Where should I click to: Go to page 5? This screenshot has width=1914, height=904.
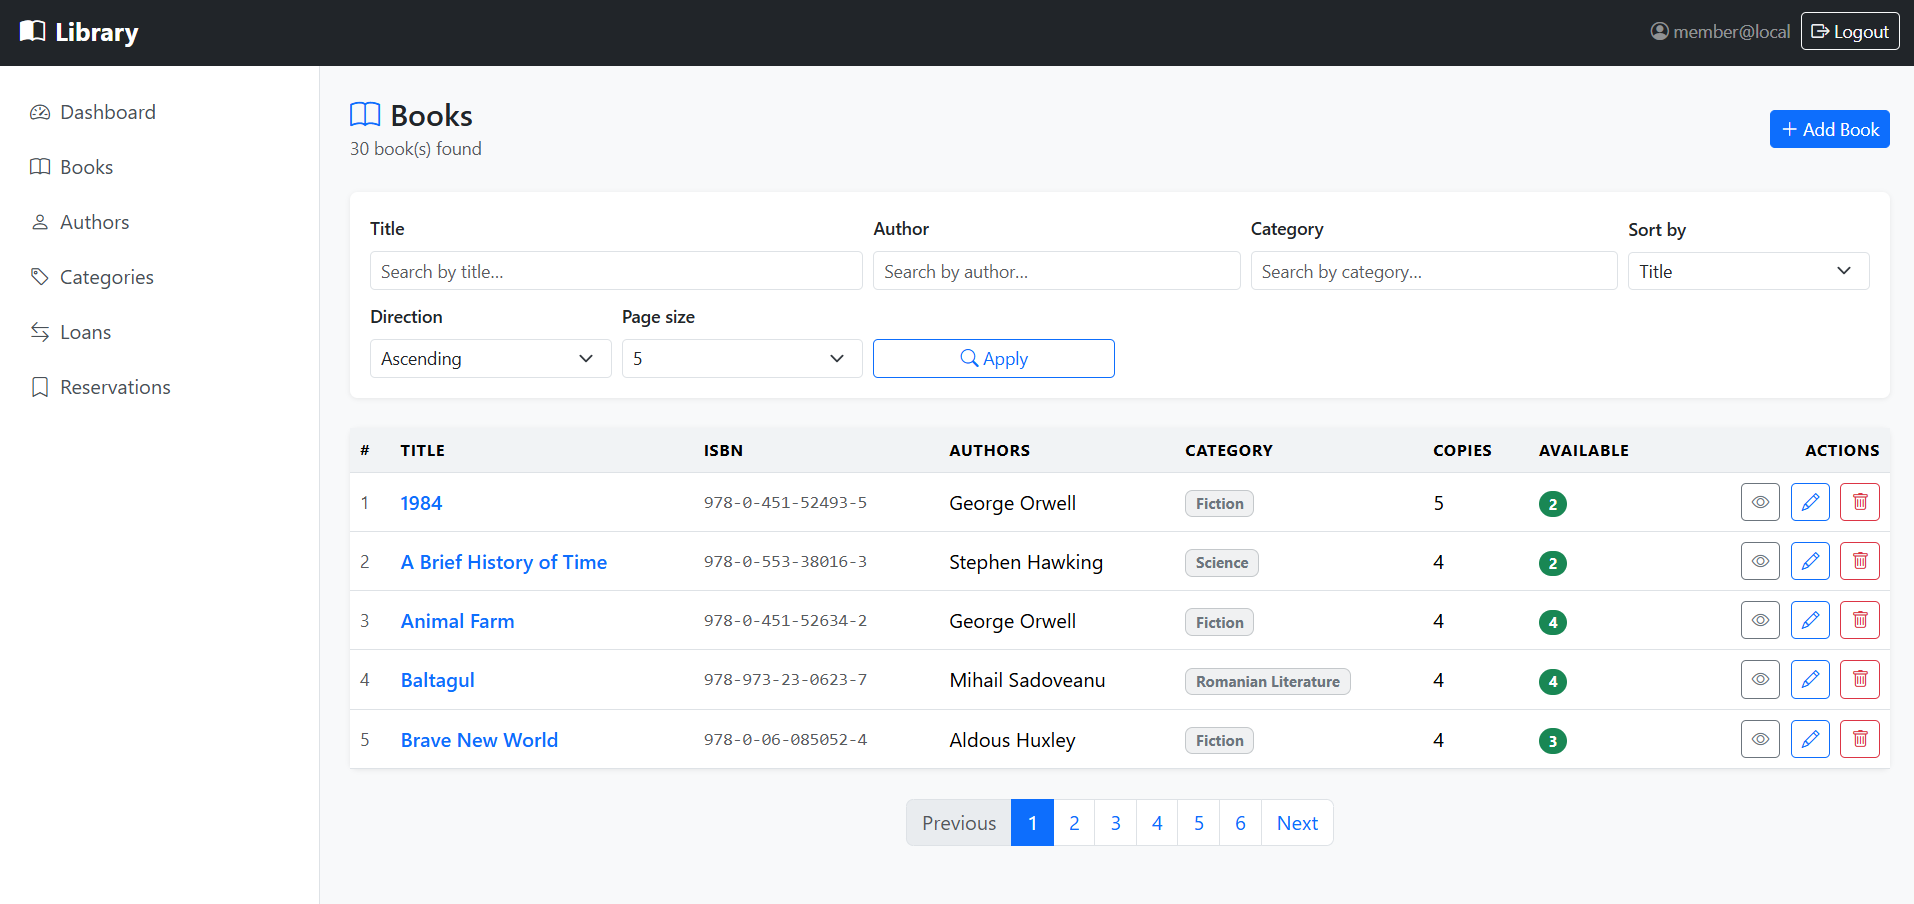(x=1198, y=822)
